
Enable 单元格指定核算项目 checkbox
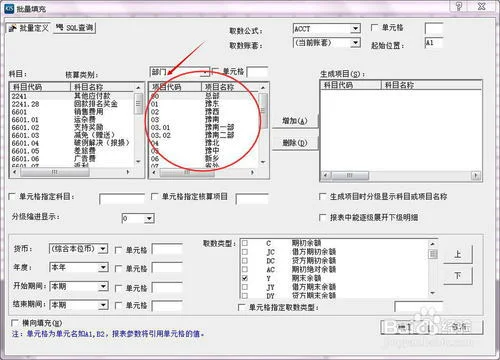(155, 196)
